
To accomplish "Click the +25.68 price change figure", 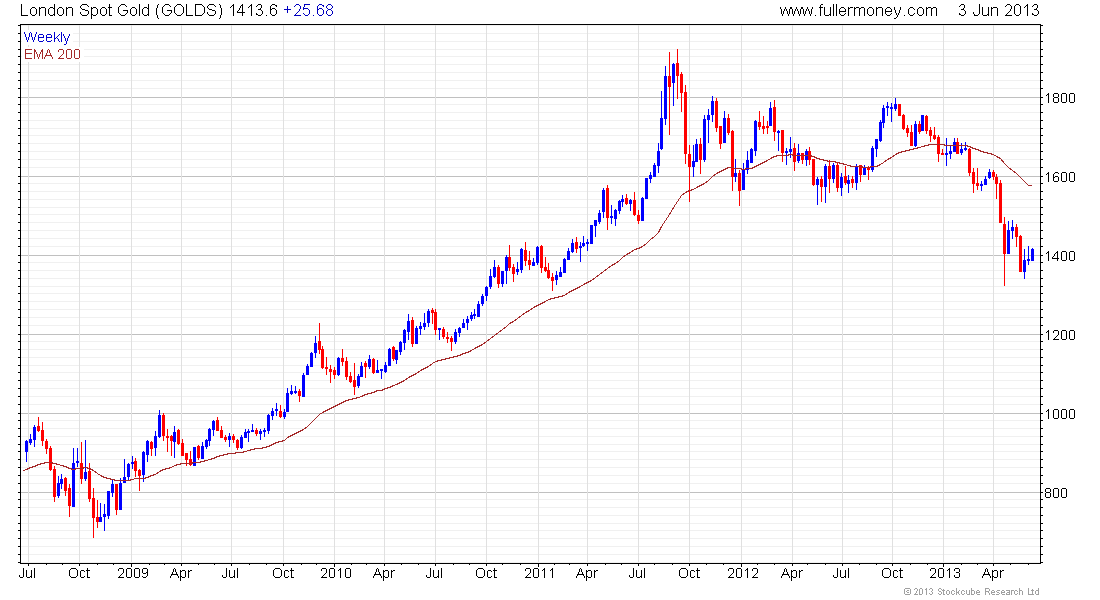I will tap(309, 11).
